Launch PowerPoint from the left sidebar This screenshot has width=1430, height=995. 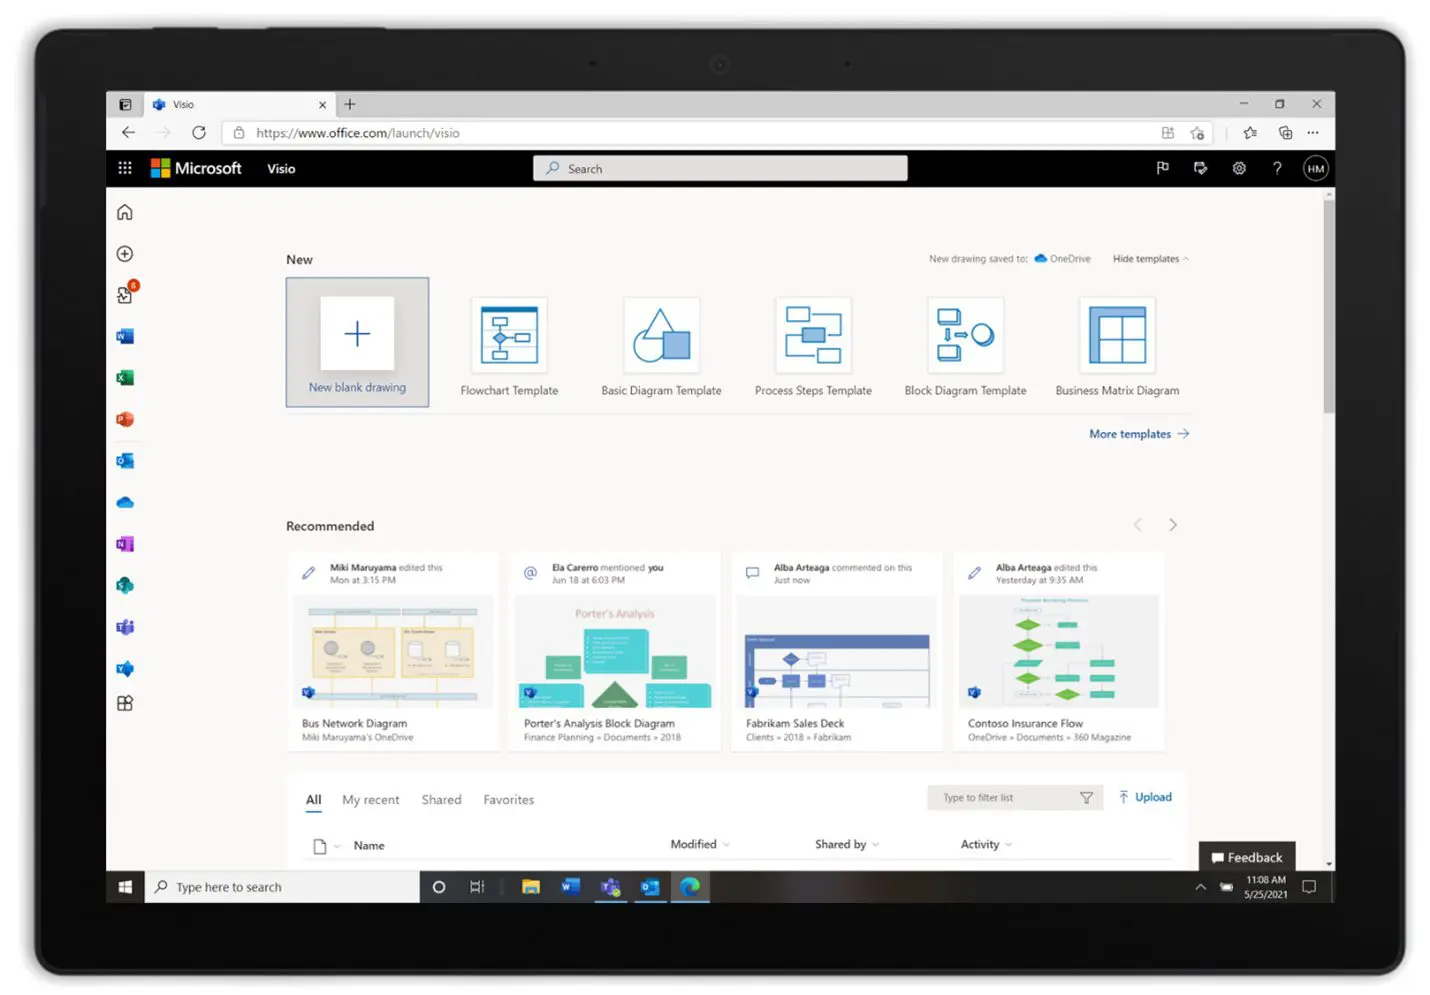click(x=125, y=419)
